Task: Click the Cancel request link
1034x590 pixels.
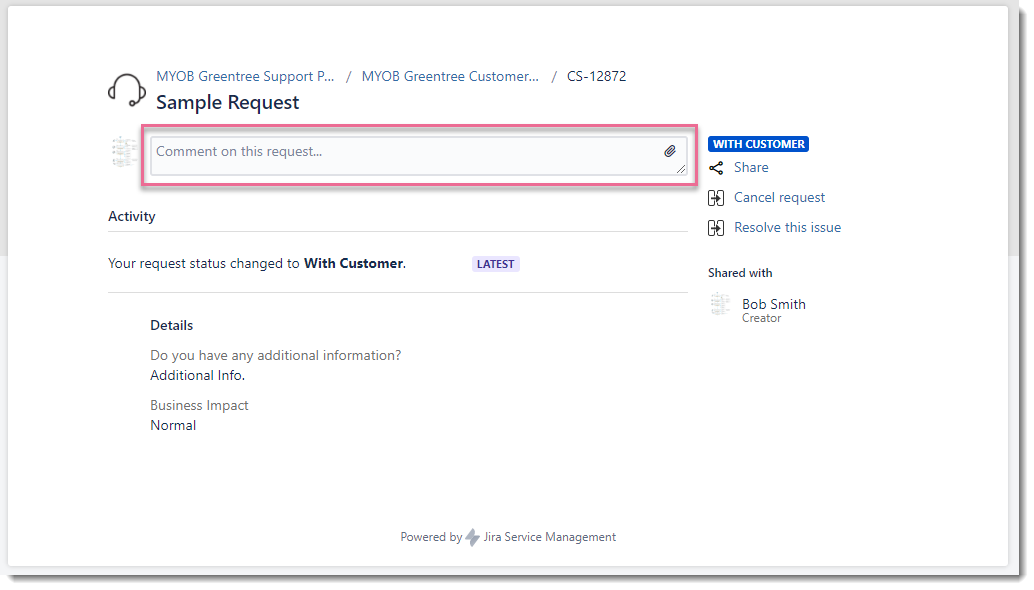Action: (779, 198)
